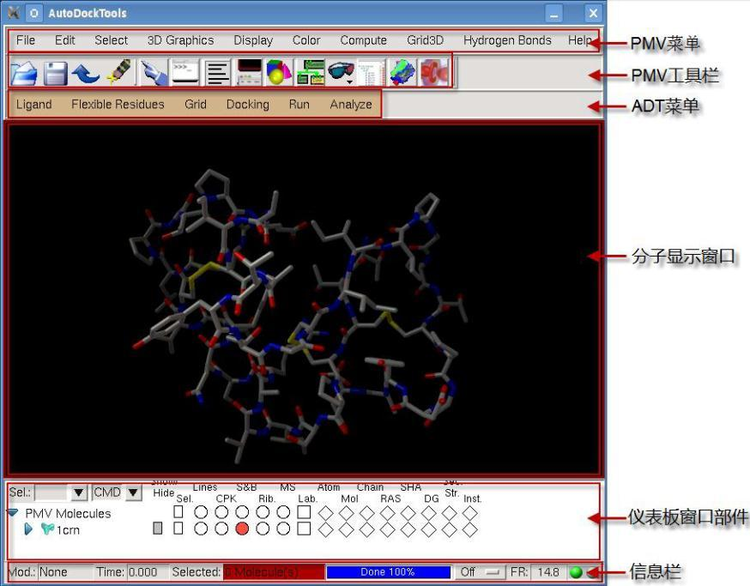The height and width of the screenshot is (586, 750).
Task: Click the tree listing sheet toolbar icon
Action: pyautogui.click(x=371, y=73)
